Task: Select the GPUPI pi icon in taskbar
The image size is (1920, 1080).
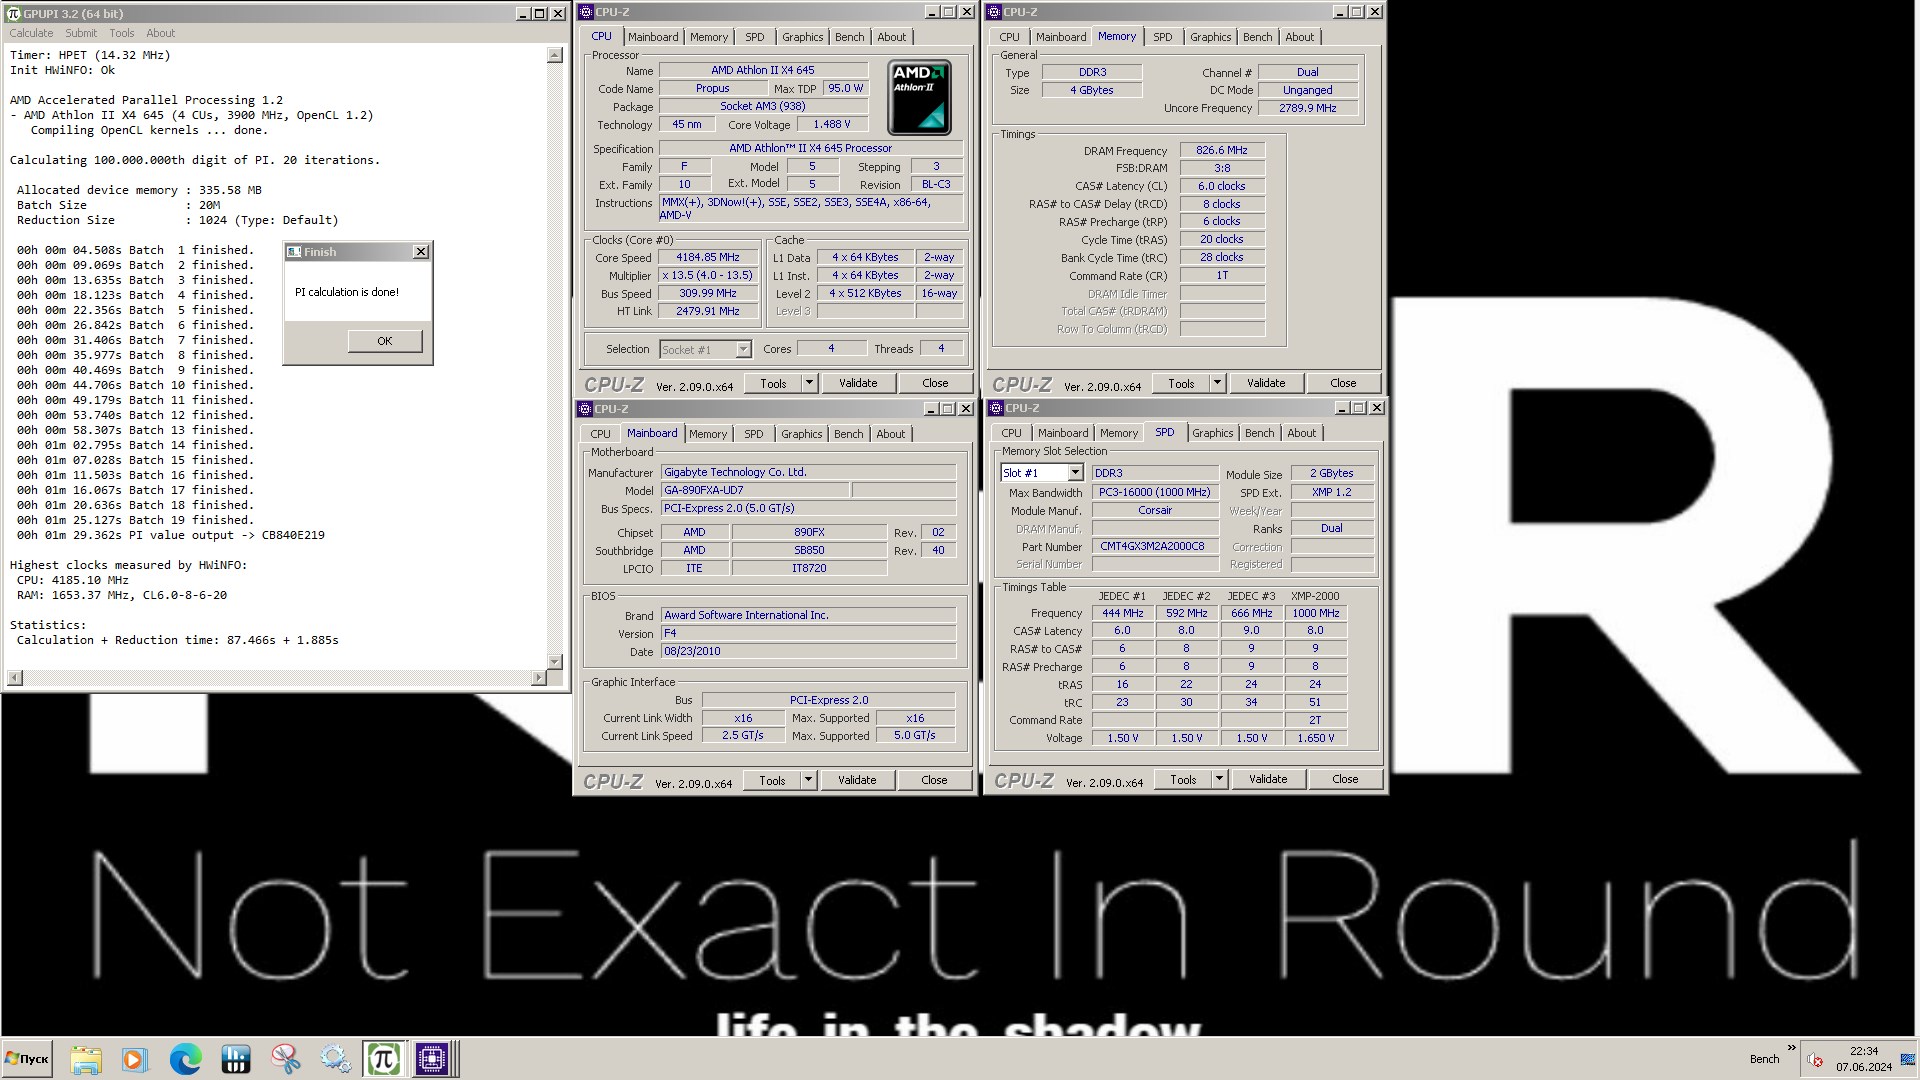Action: coord(384,1059)
